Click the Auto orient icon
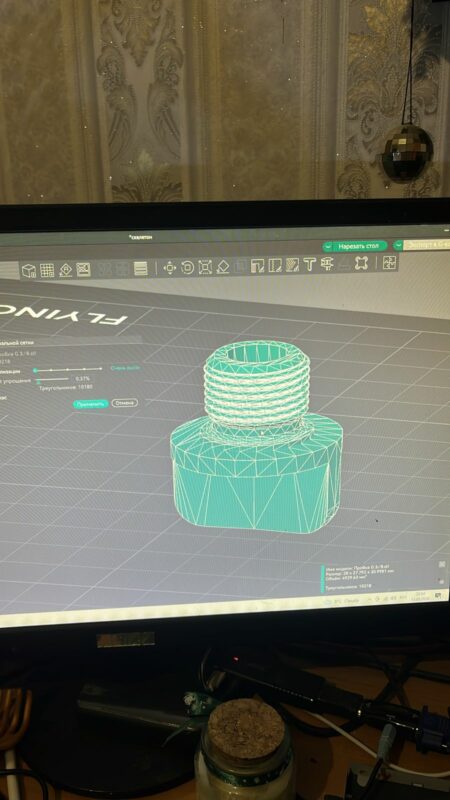Image resolution: width=450 pixels, height=800 pixels. coord(66,269)
